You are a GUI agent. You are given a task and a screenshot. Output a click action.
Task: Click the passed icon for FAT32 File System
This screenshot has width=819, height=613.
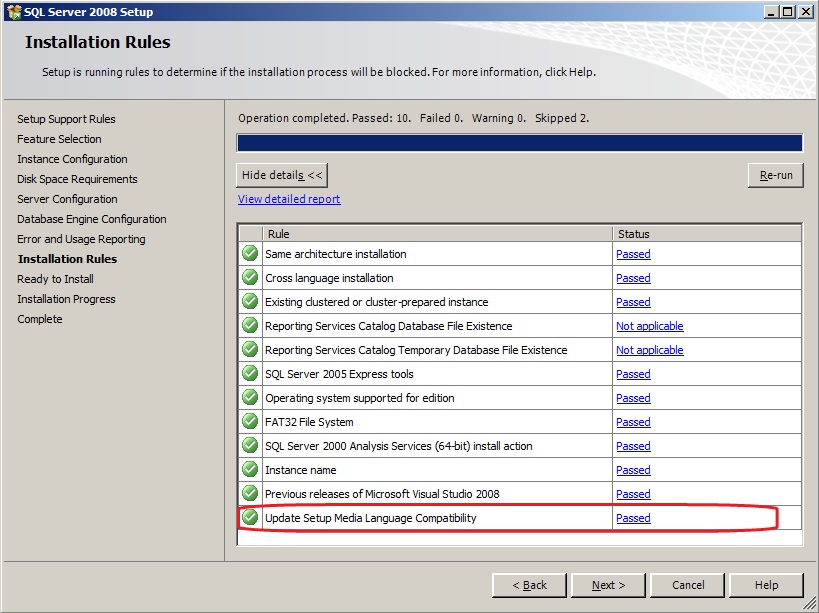250,422
